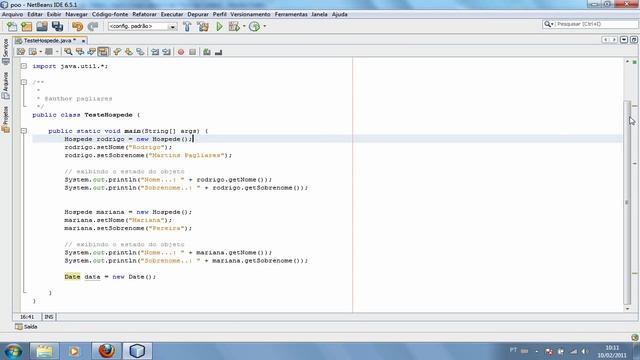Open the Ferramentas menu

291,14
